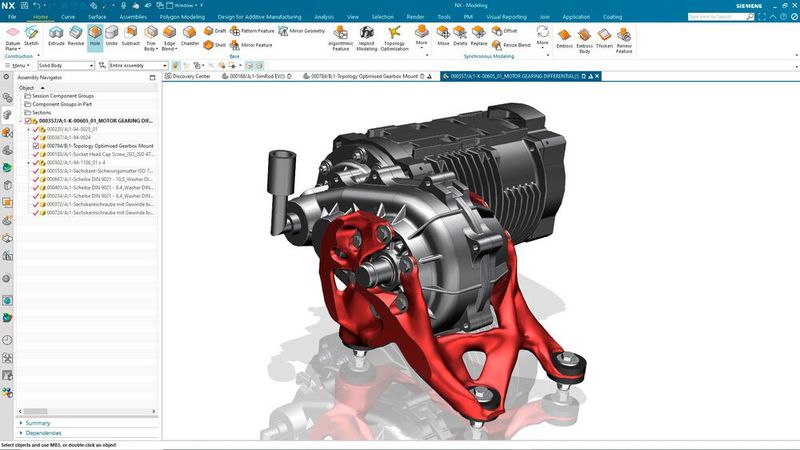Screen dimensions: 800x450
Task: Toggle check for Scheibe DIN 9021 - 10.5 Washer
Action: coord(36,179)
